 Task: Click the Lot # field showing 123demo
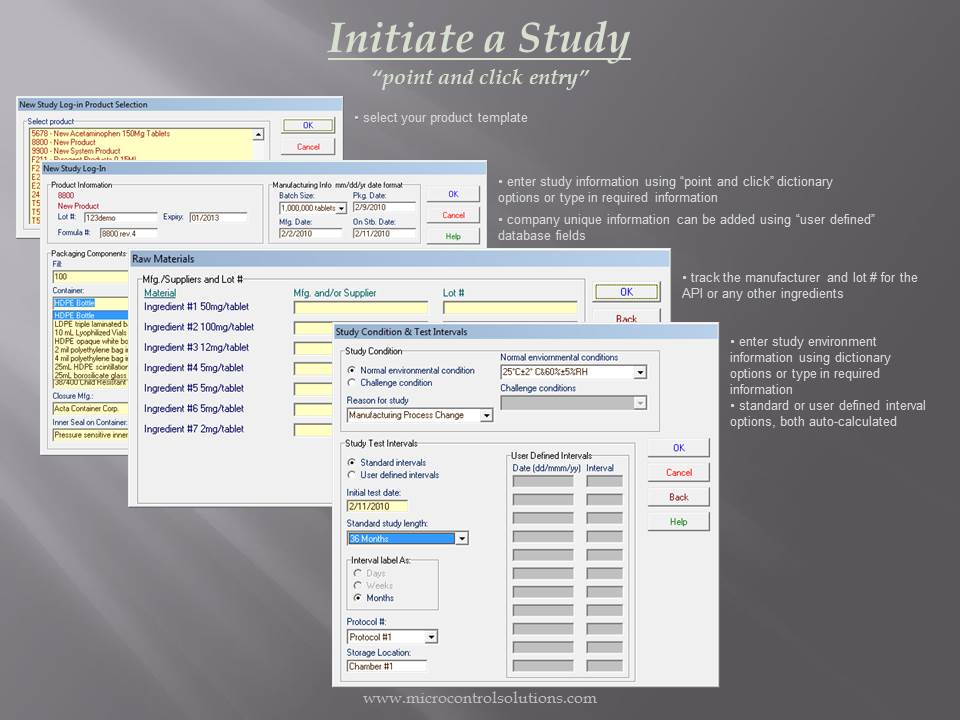pyautogui.click(x=118, y=218)
